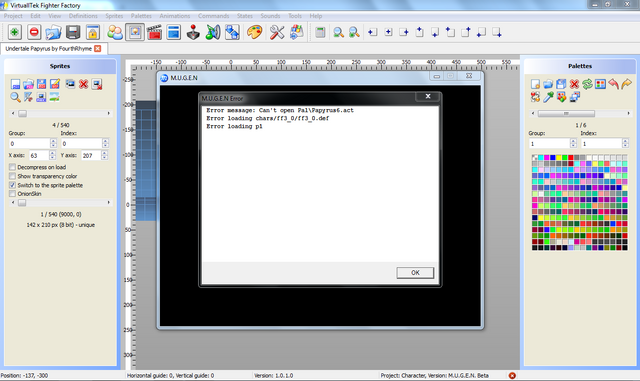This screenshot has height=381, width=640.
Task: Click the sprite Index input field
Action: coord(81,143)
